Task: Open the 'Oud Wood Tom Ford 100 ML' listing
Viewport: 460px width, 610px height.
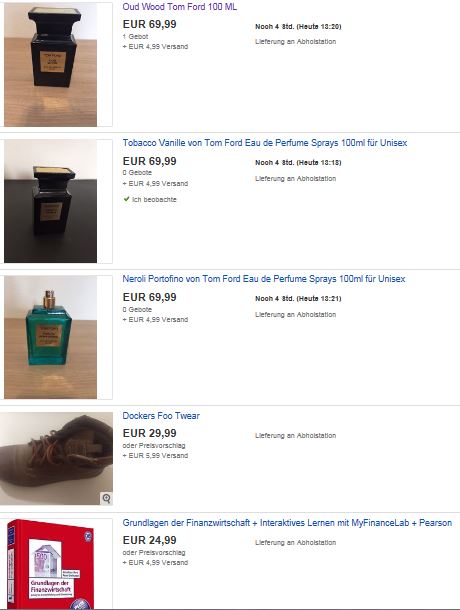Action: coord(179,7)
